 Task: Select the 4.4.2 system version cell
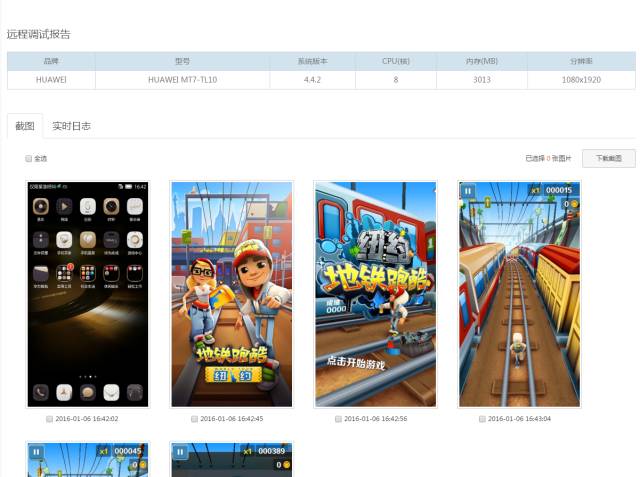pos(312,80)
